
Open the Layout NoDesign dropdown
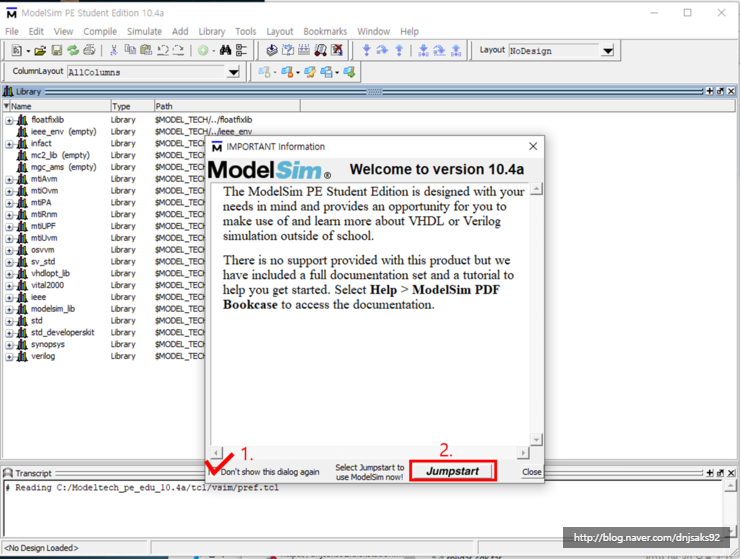pyautogui.click(x=608, y=51)
